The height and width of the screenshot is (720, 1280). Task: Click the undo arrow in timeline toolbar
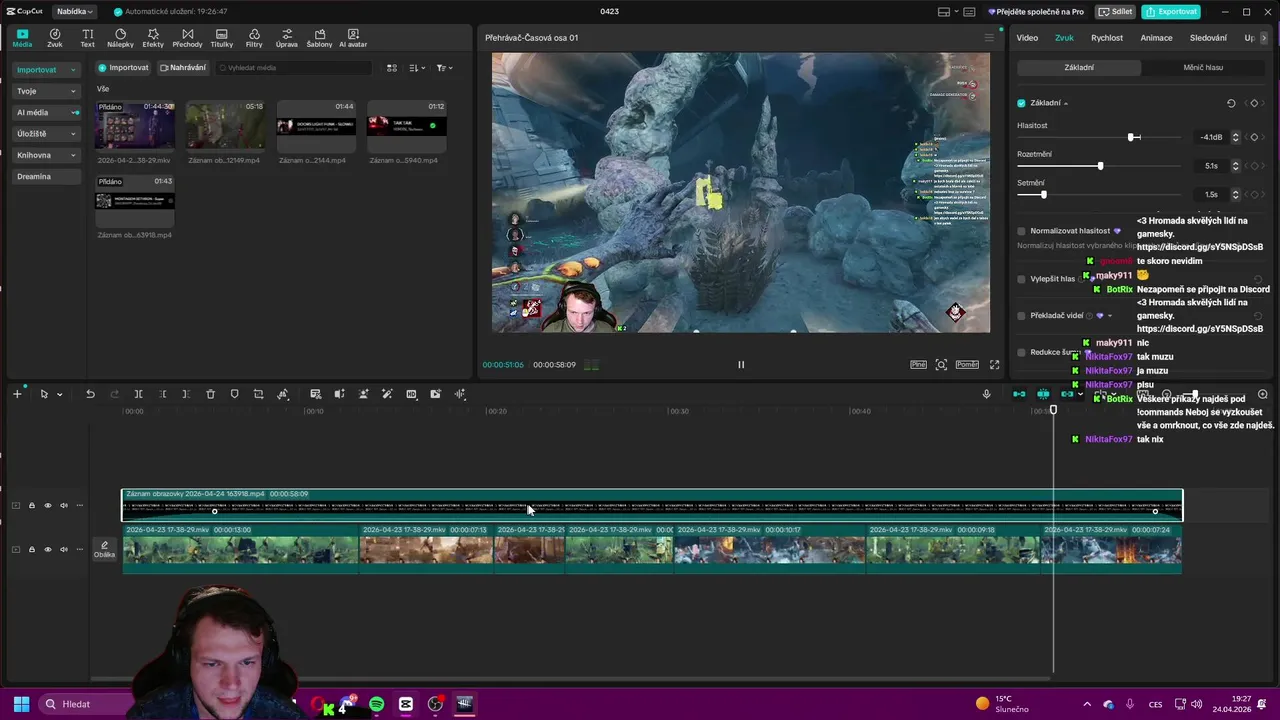90,394
